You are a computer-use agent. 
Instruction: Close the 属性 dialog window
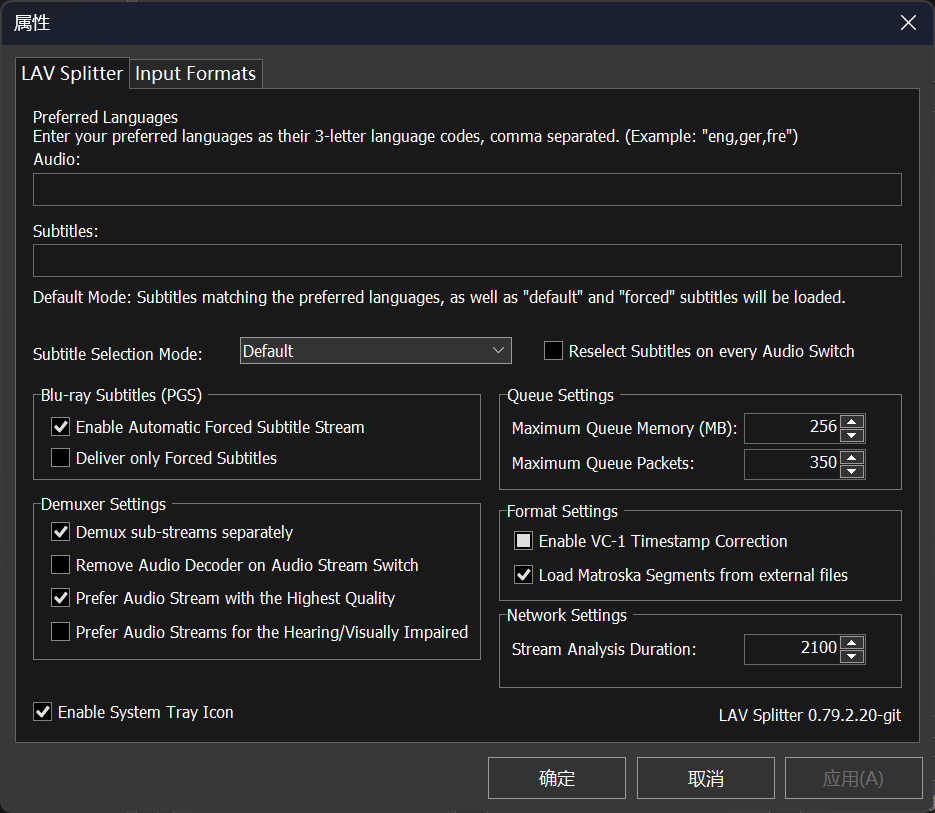point(908,23)
